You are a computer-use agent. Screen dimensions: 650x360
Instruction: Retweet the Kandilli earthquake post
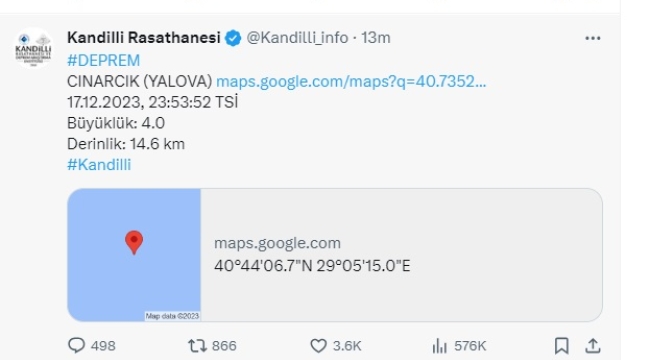point(197,345)
